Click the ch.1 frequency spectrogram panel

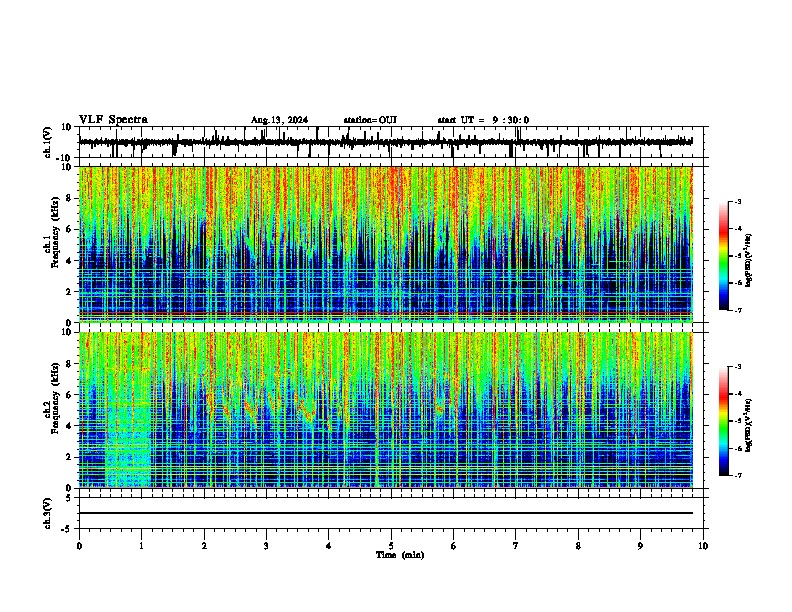(386, 244)
